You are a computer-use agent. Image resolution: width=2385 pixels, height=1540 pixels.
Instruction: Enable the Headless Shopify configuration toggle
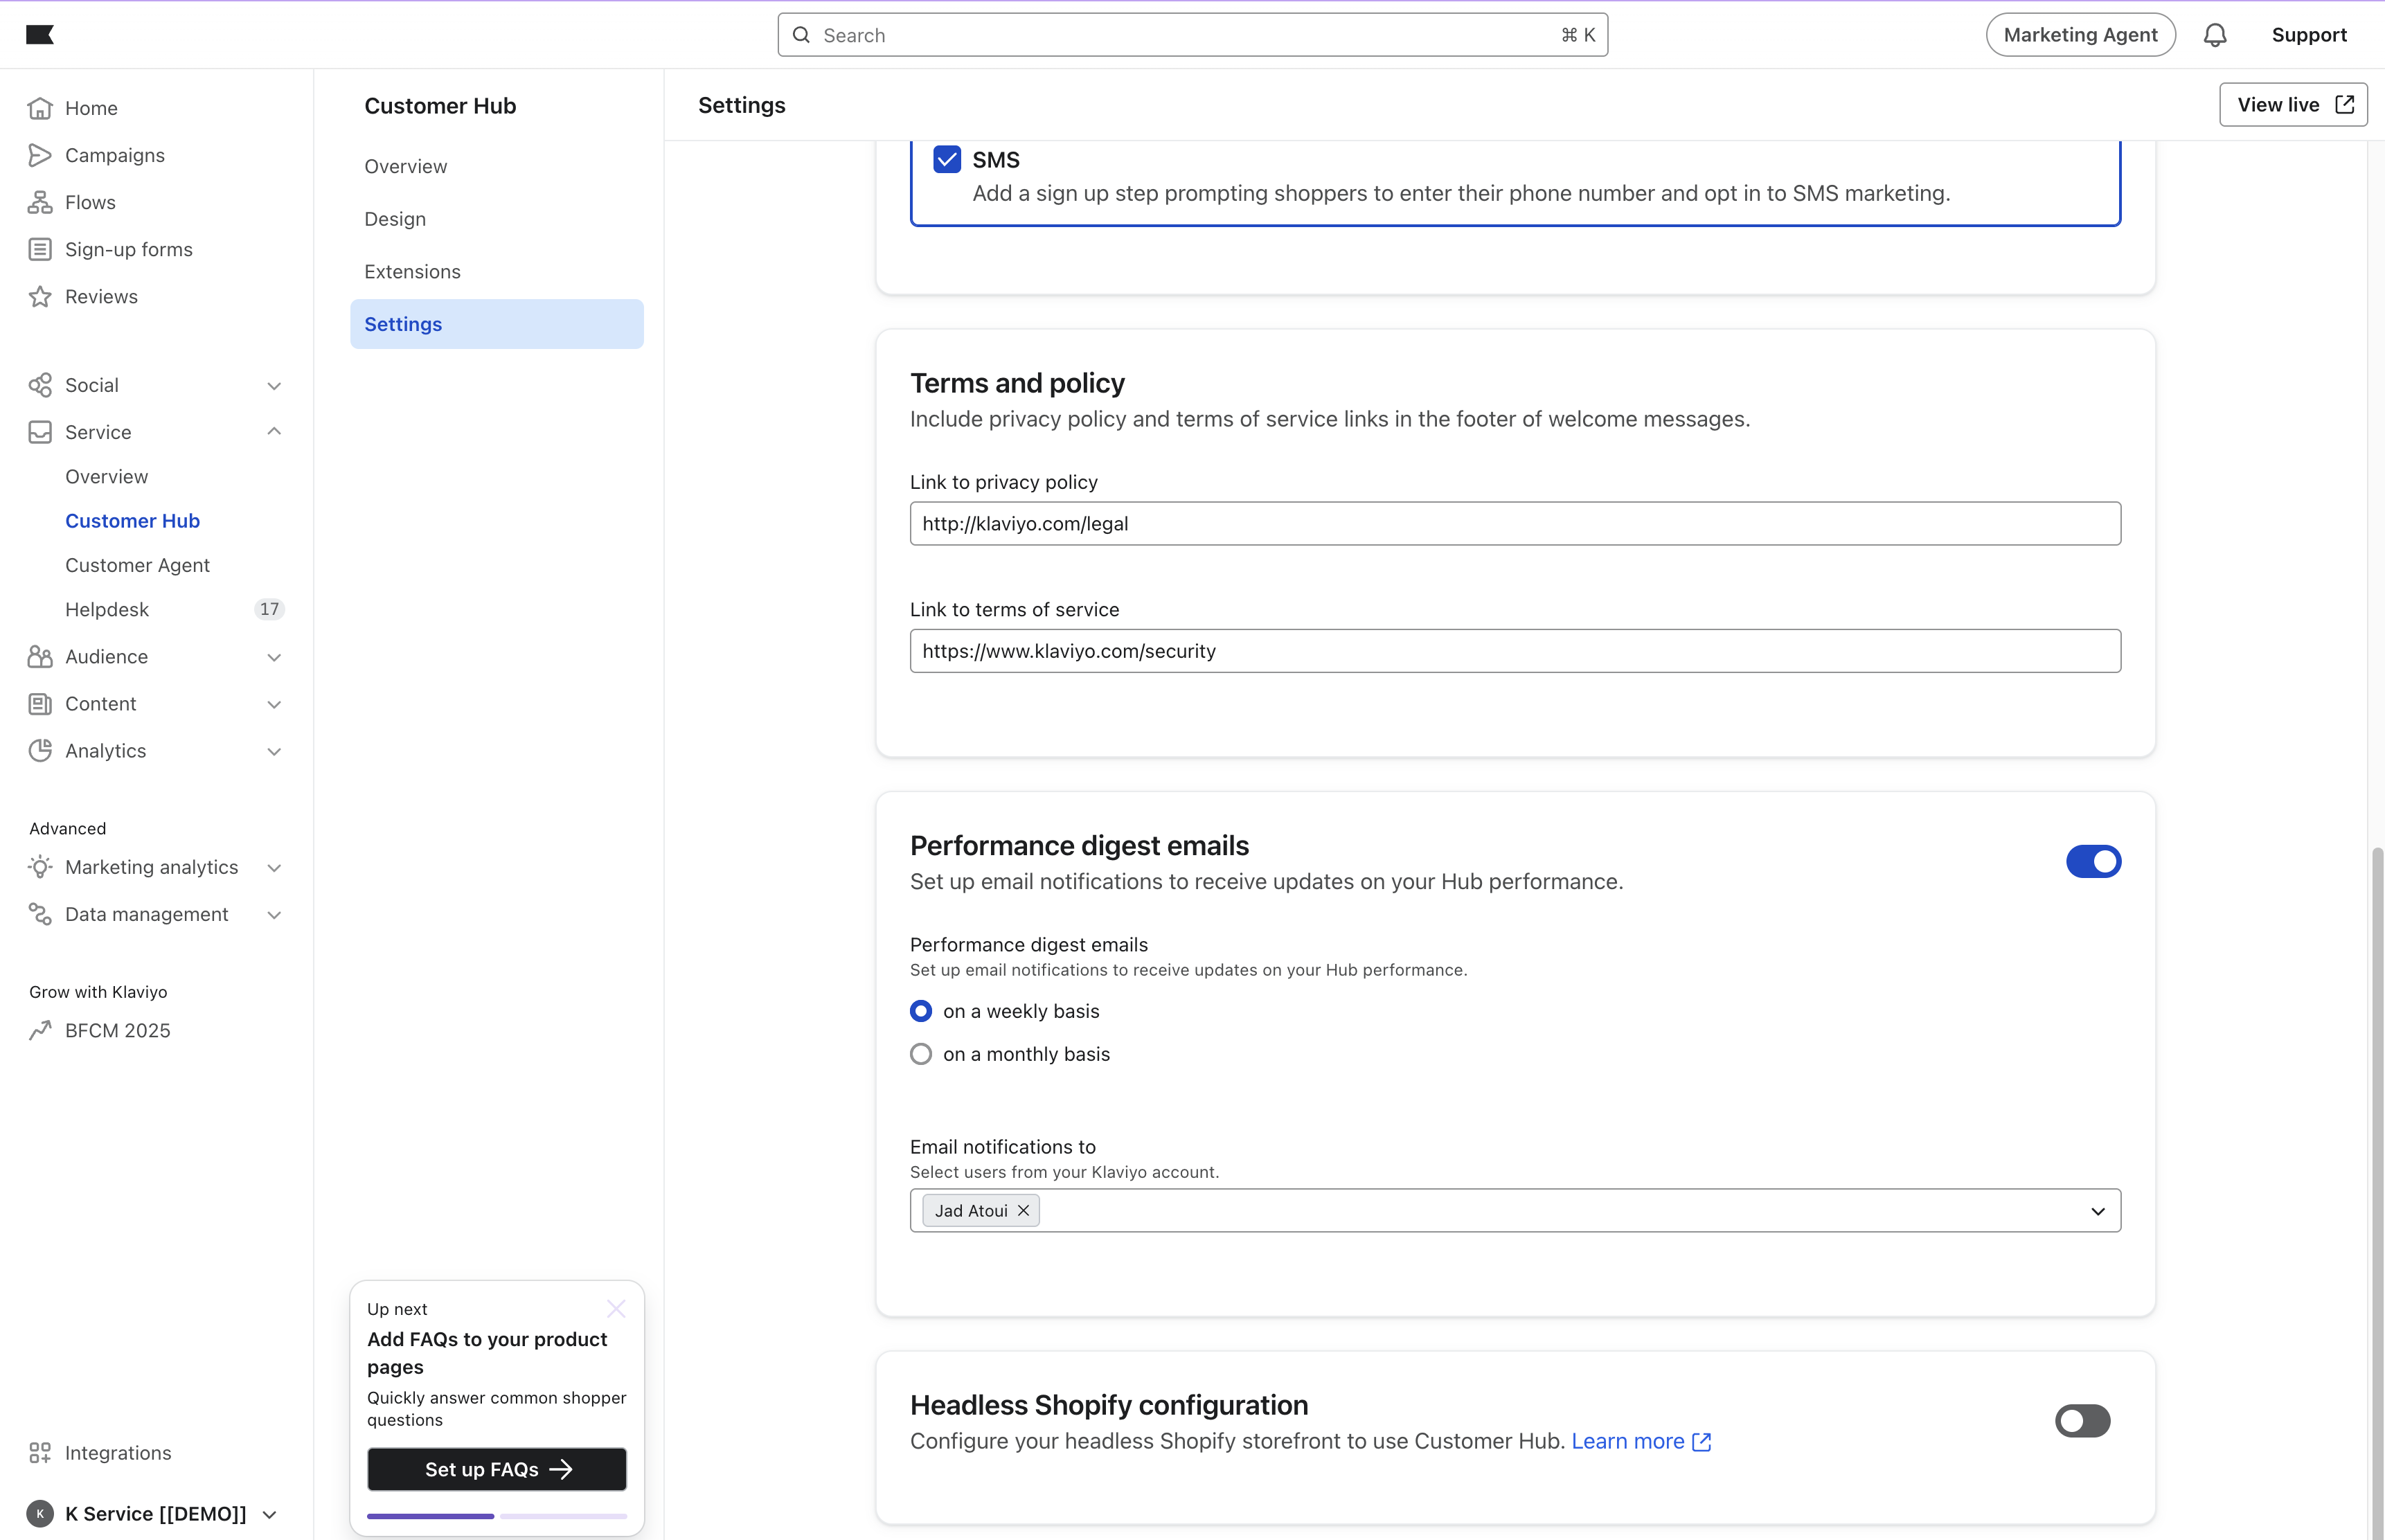(2082, 1420)
